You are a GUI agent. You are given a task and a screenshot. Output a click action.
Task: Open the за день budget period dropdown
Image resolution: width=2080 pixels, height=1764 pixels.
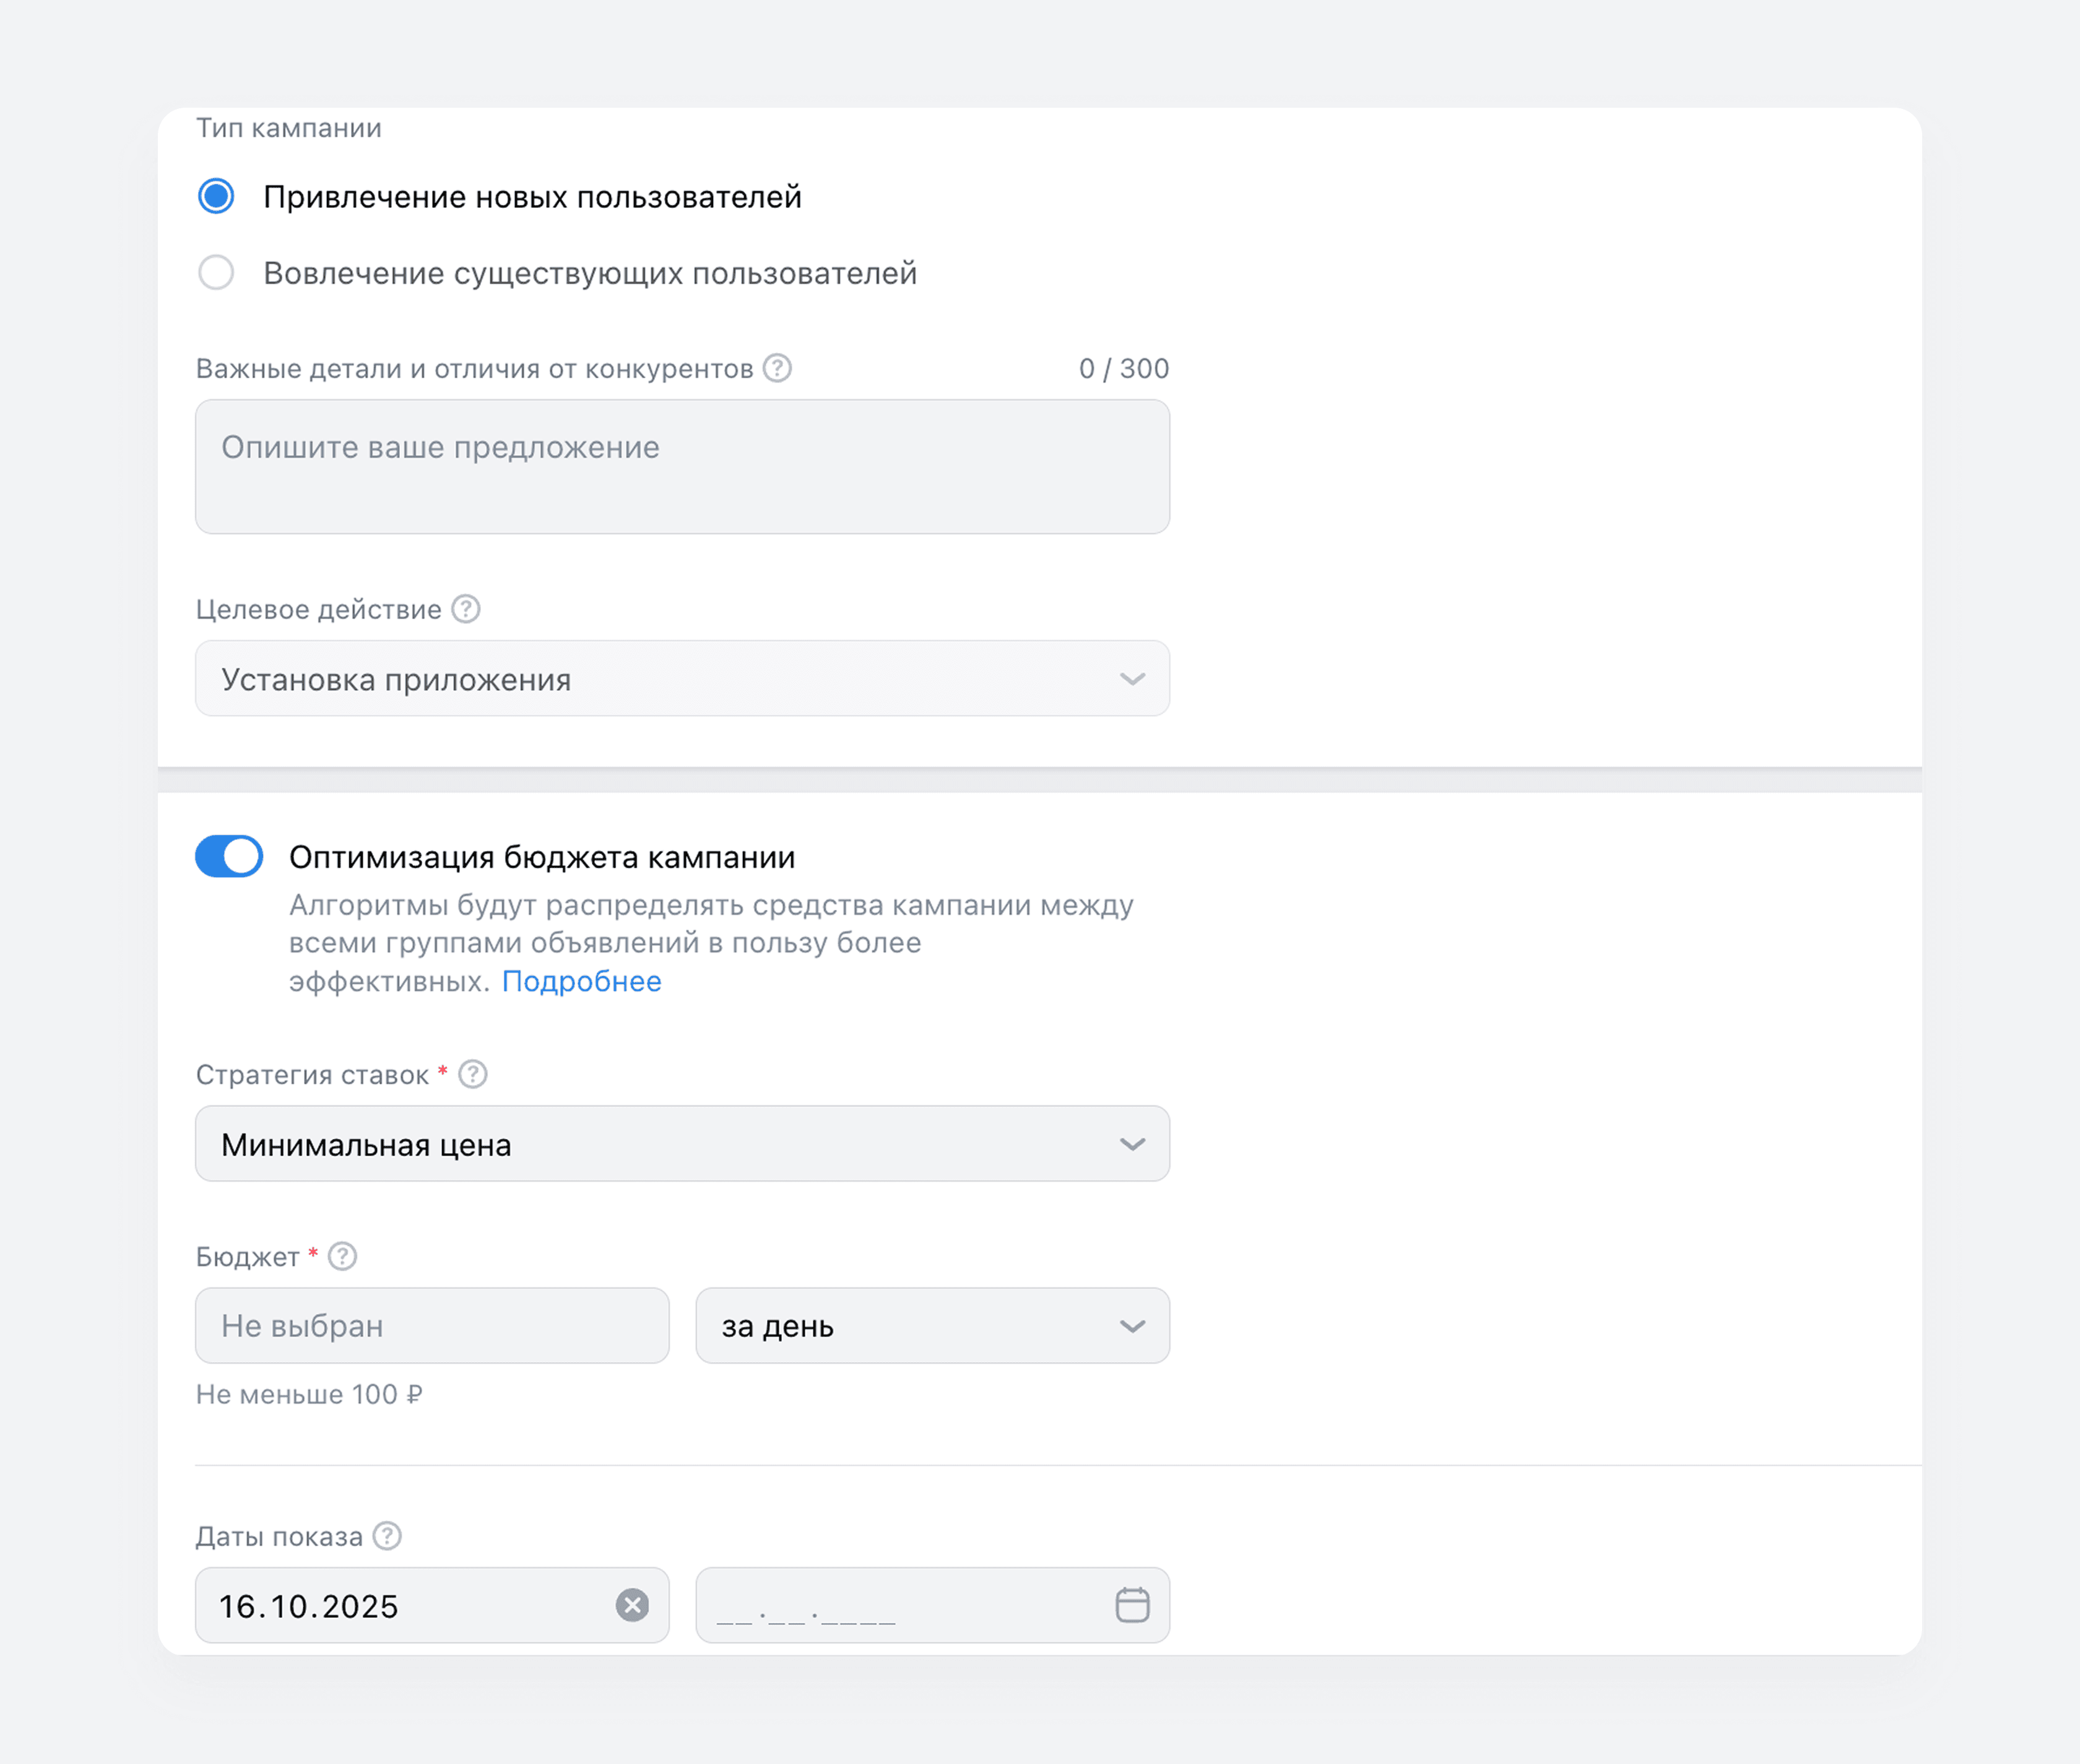(x=931, y=1326)
